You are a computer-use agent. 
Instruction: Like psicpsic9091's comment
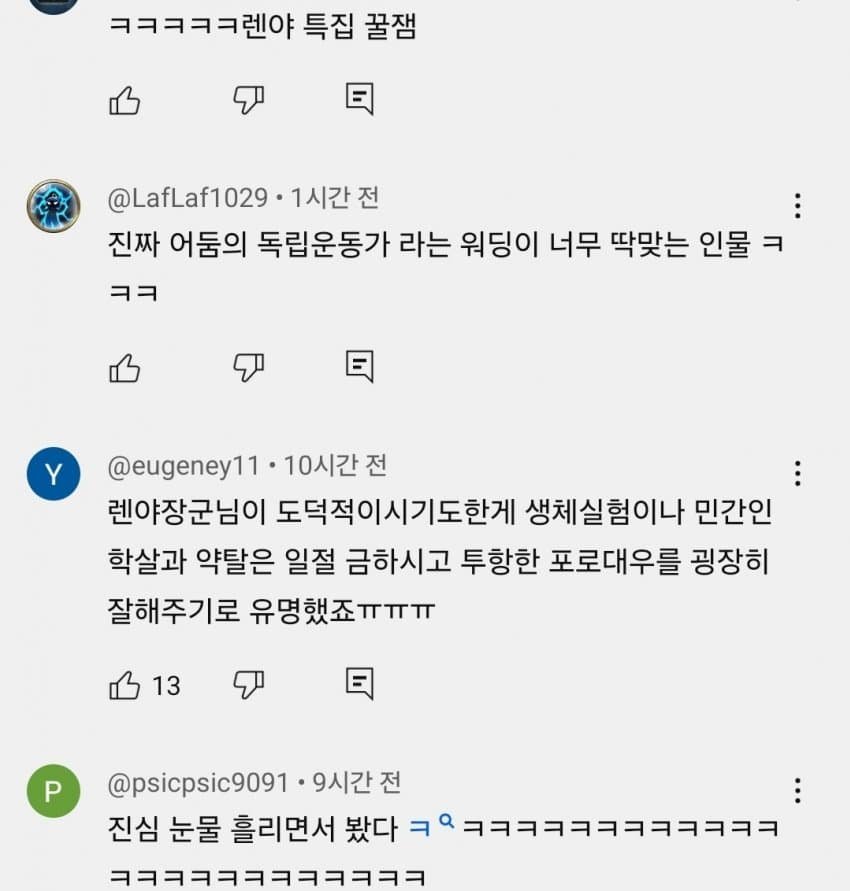tap(124, 888)
